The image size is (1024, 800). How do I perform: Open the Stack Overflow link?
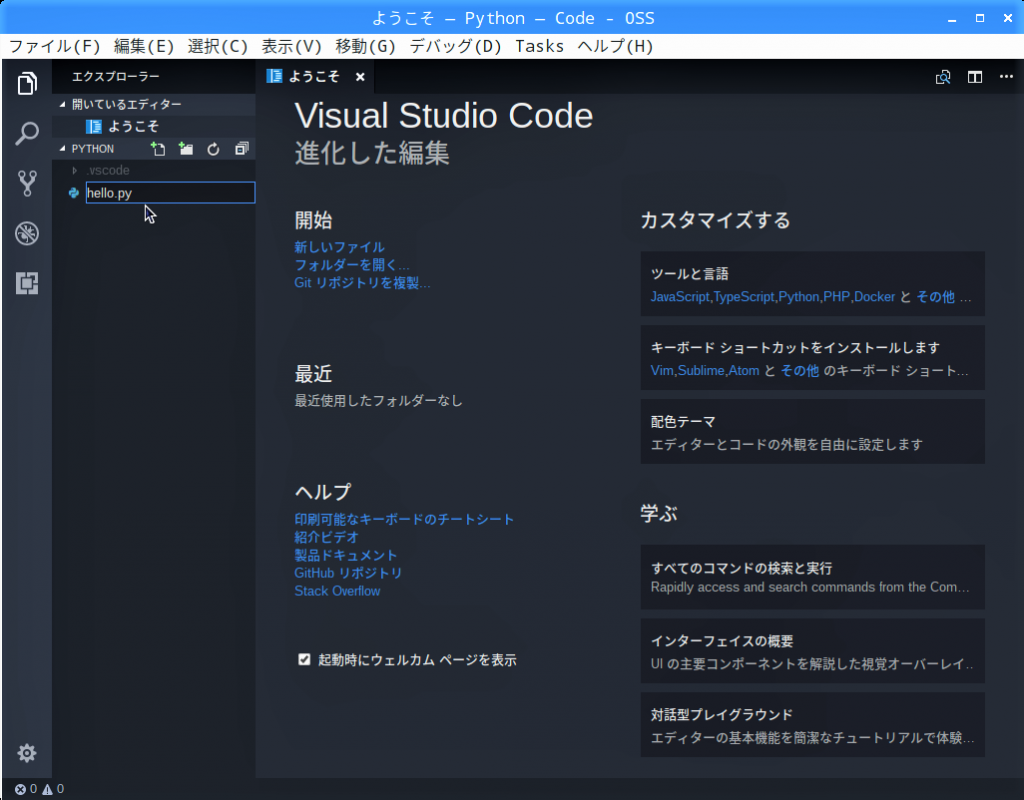pos(337,591)
